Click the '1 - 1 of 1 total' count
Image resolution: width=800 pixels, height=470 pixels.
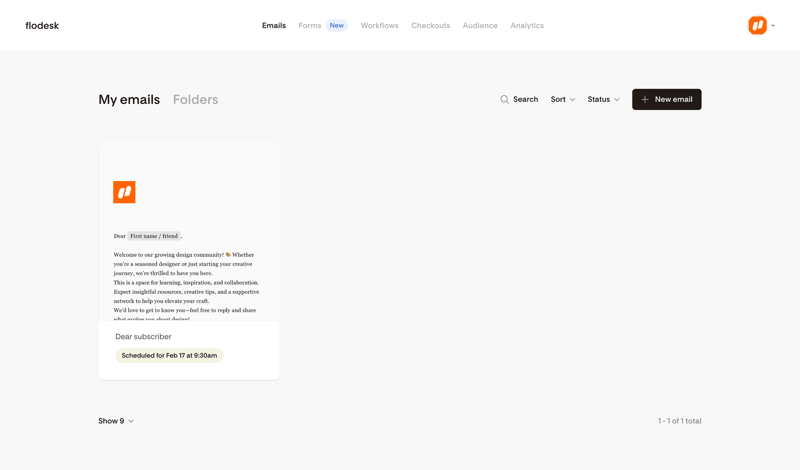coord(679,421)
